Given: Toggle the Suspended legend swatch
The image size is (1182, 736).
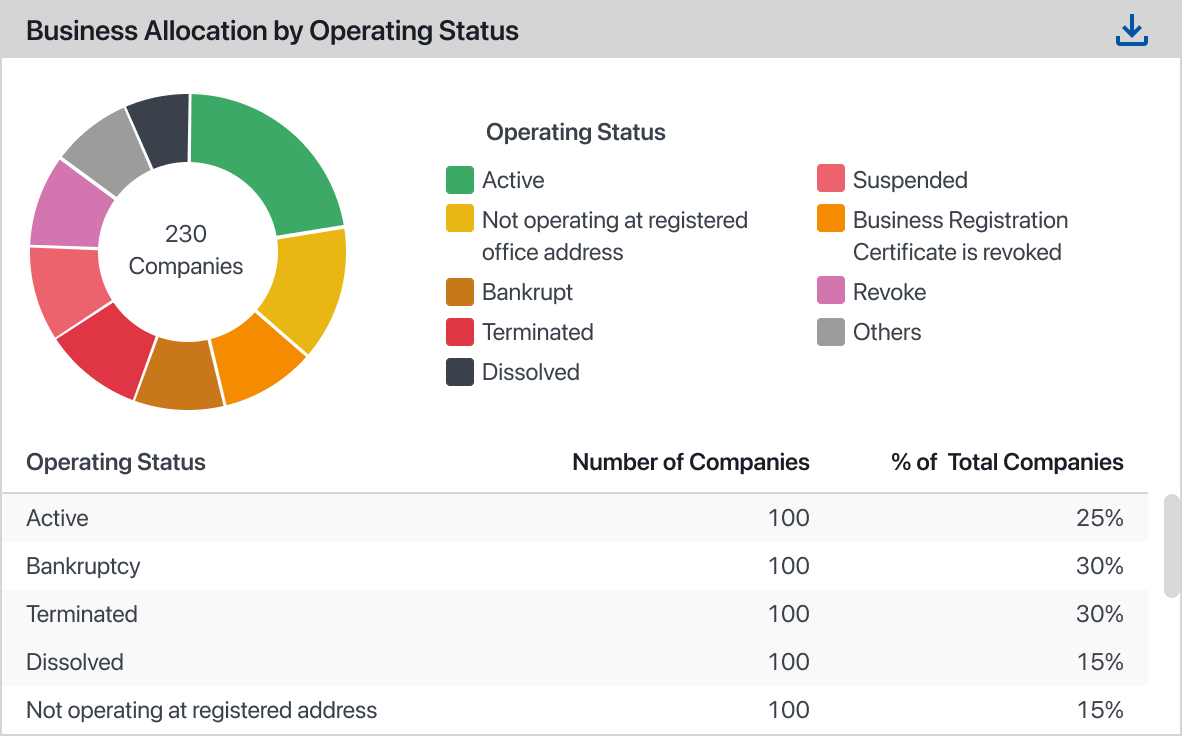Looking at the screenshot, I should pyautogui.click(x=831, y=180).
